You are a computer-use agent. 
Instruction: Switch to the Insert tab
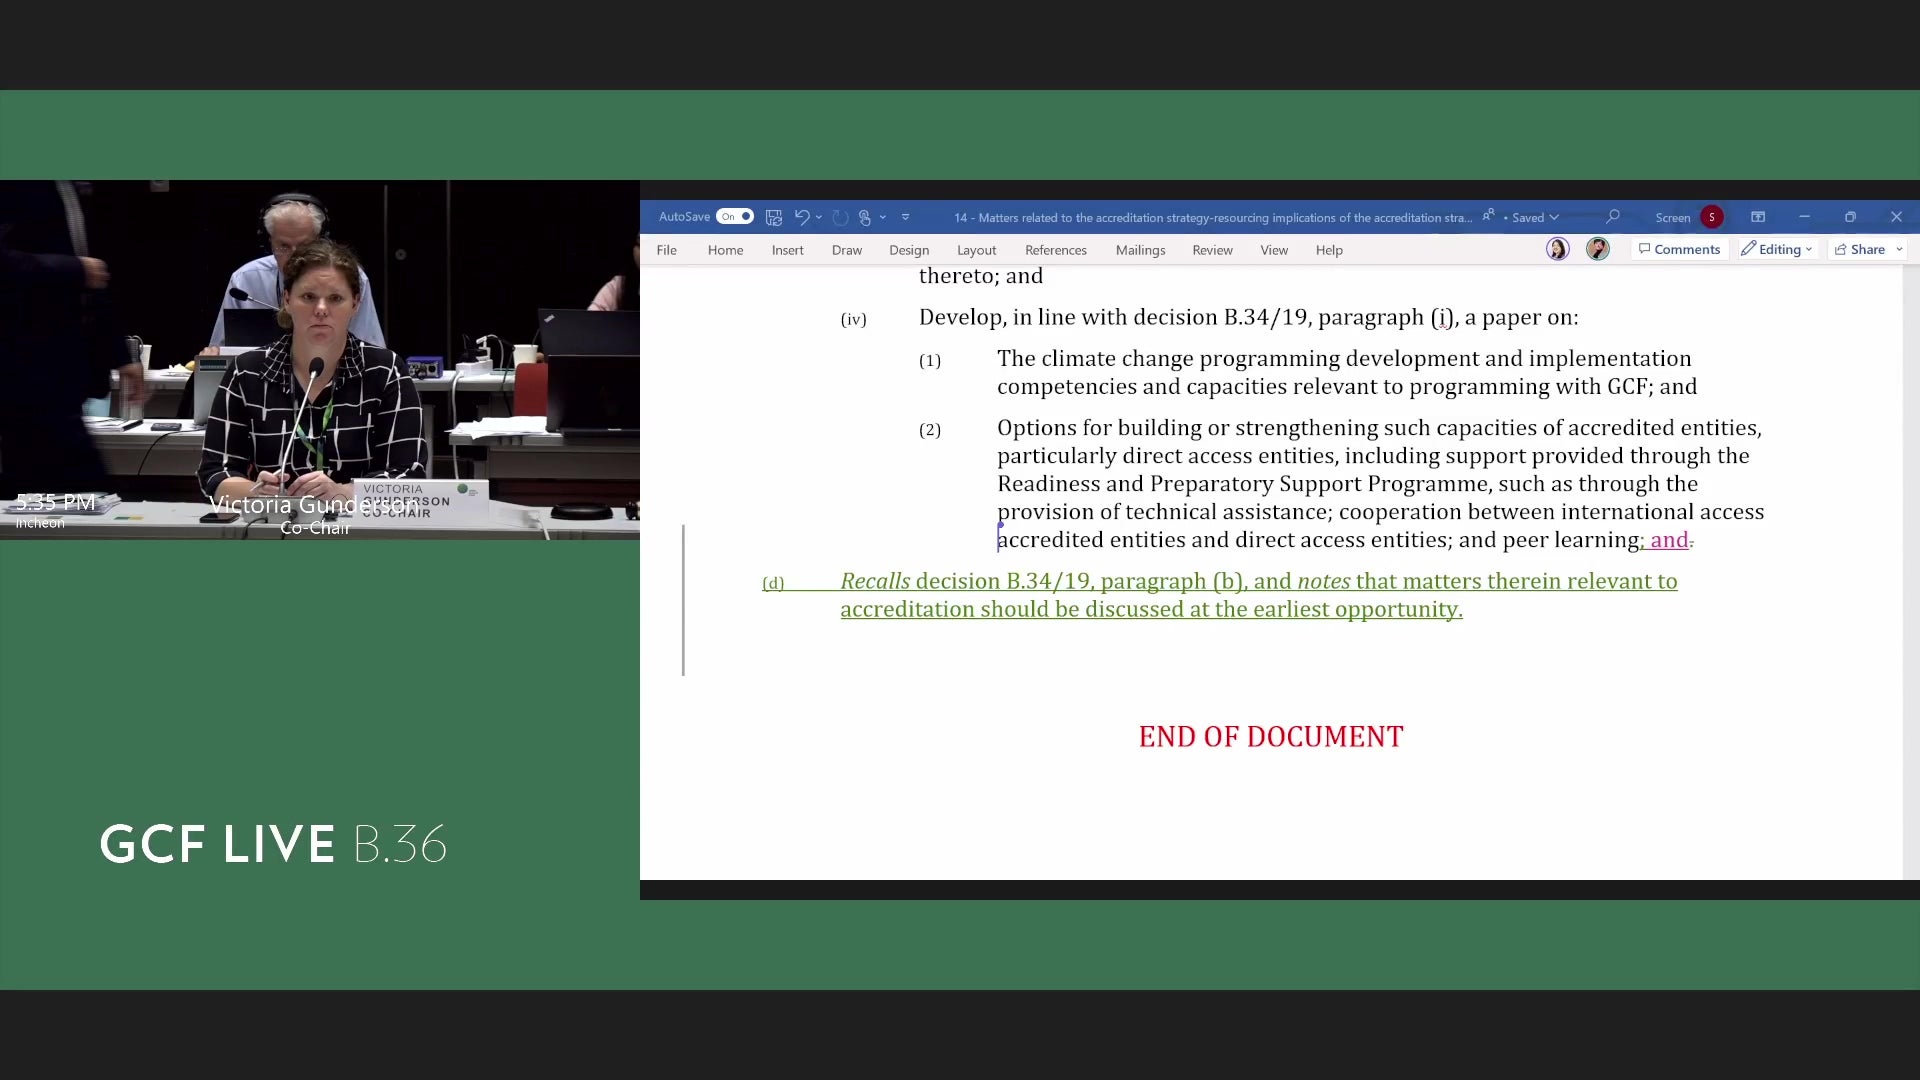click(787, 250)
